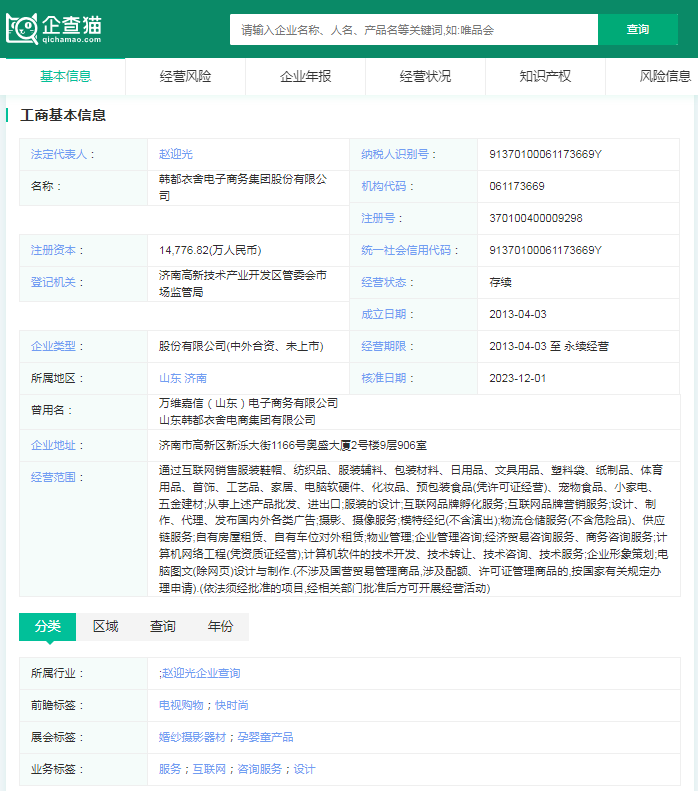Click company name 韩都衣舍电子商务集团股份有限公司

pyautogui.click(x=243, y=188)
